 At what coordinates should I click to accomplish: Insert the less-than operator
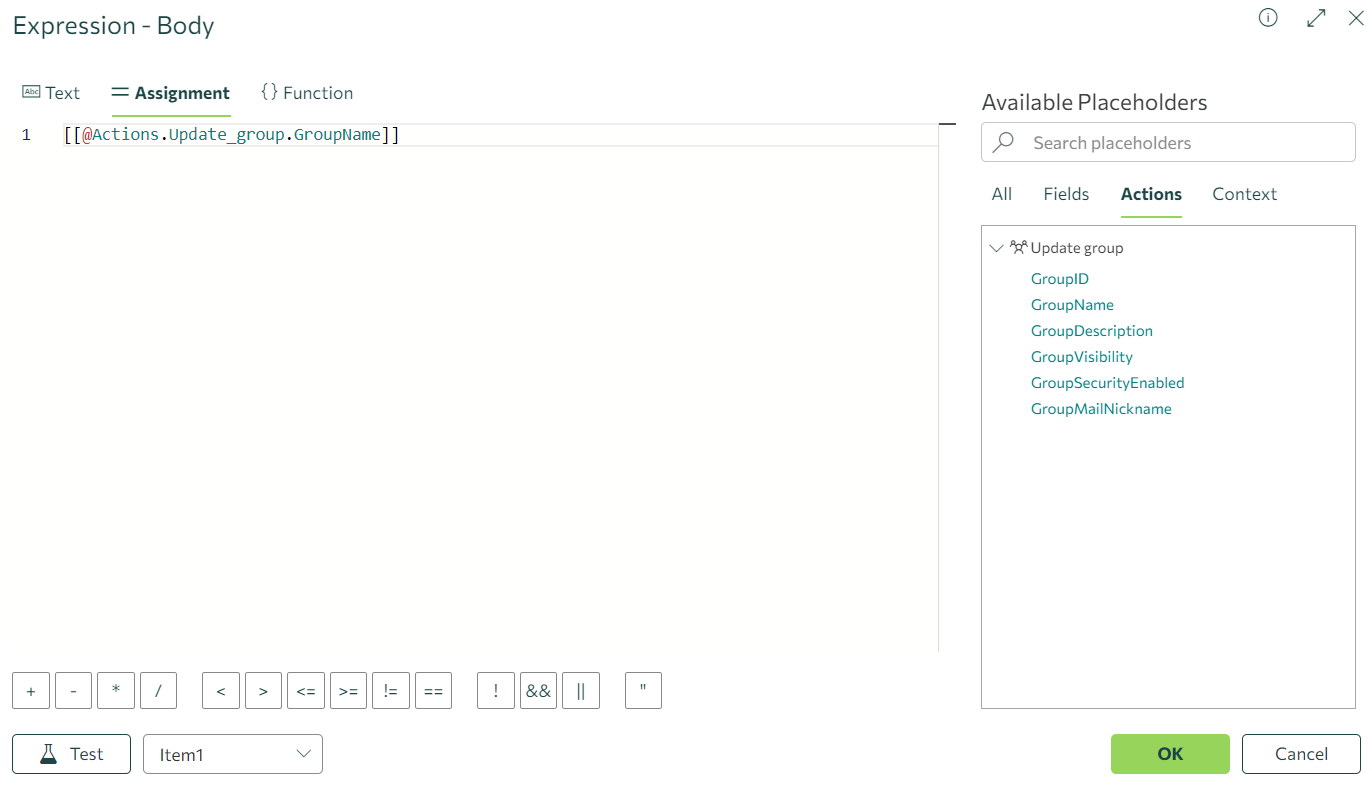click(220, 690)
